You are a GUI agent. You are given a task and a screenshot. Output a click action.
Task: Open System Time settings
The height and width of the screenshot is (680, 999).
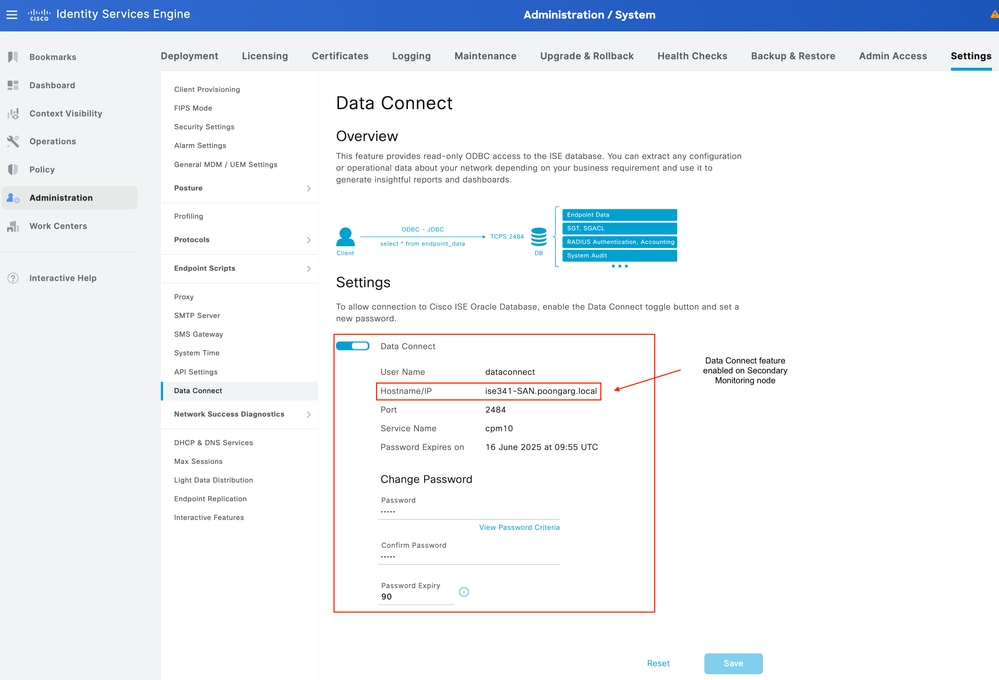[x=196, y=353]
